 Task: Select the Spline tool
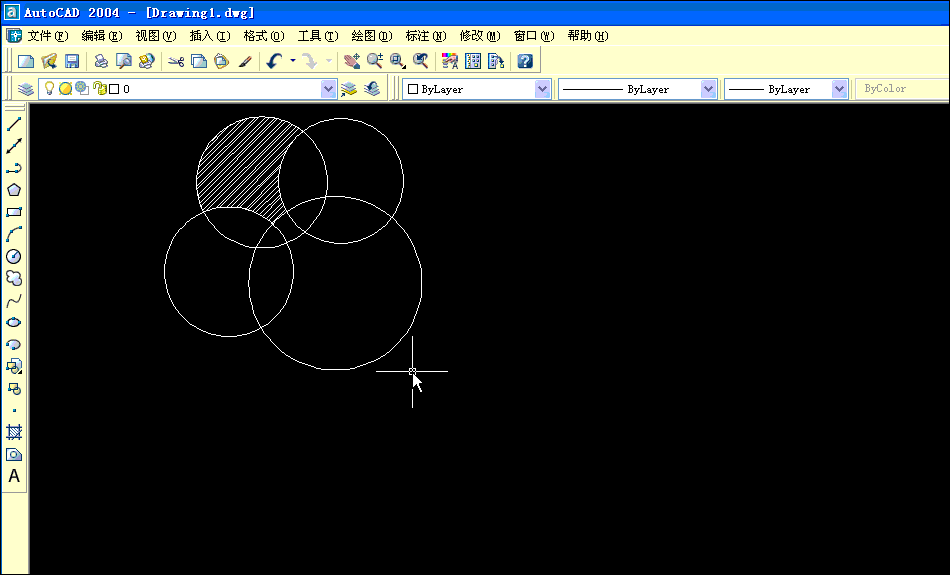14,301
